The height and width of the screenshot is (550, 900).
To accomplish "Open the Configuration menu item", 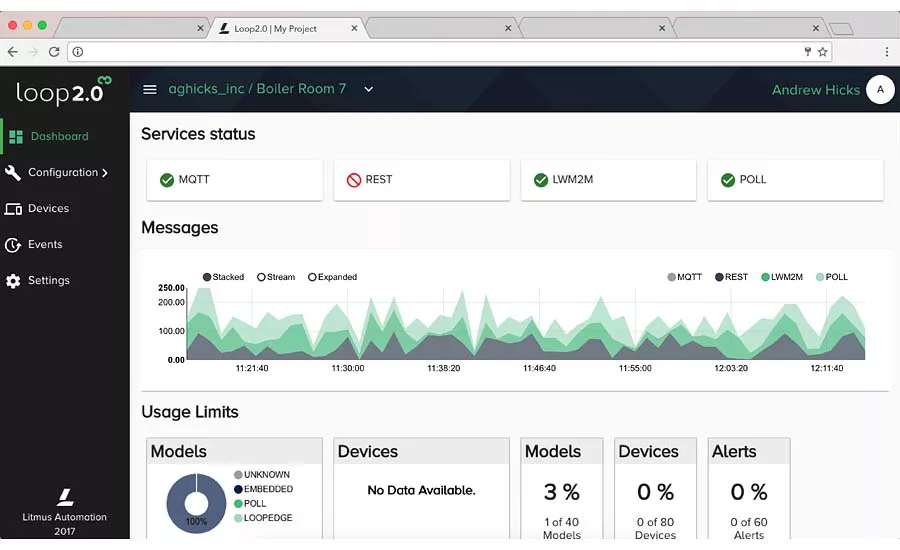I will 65,172.
